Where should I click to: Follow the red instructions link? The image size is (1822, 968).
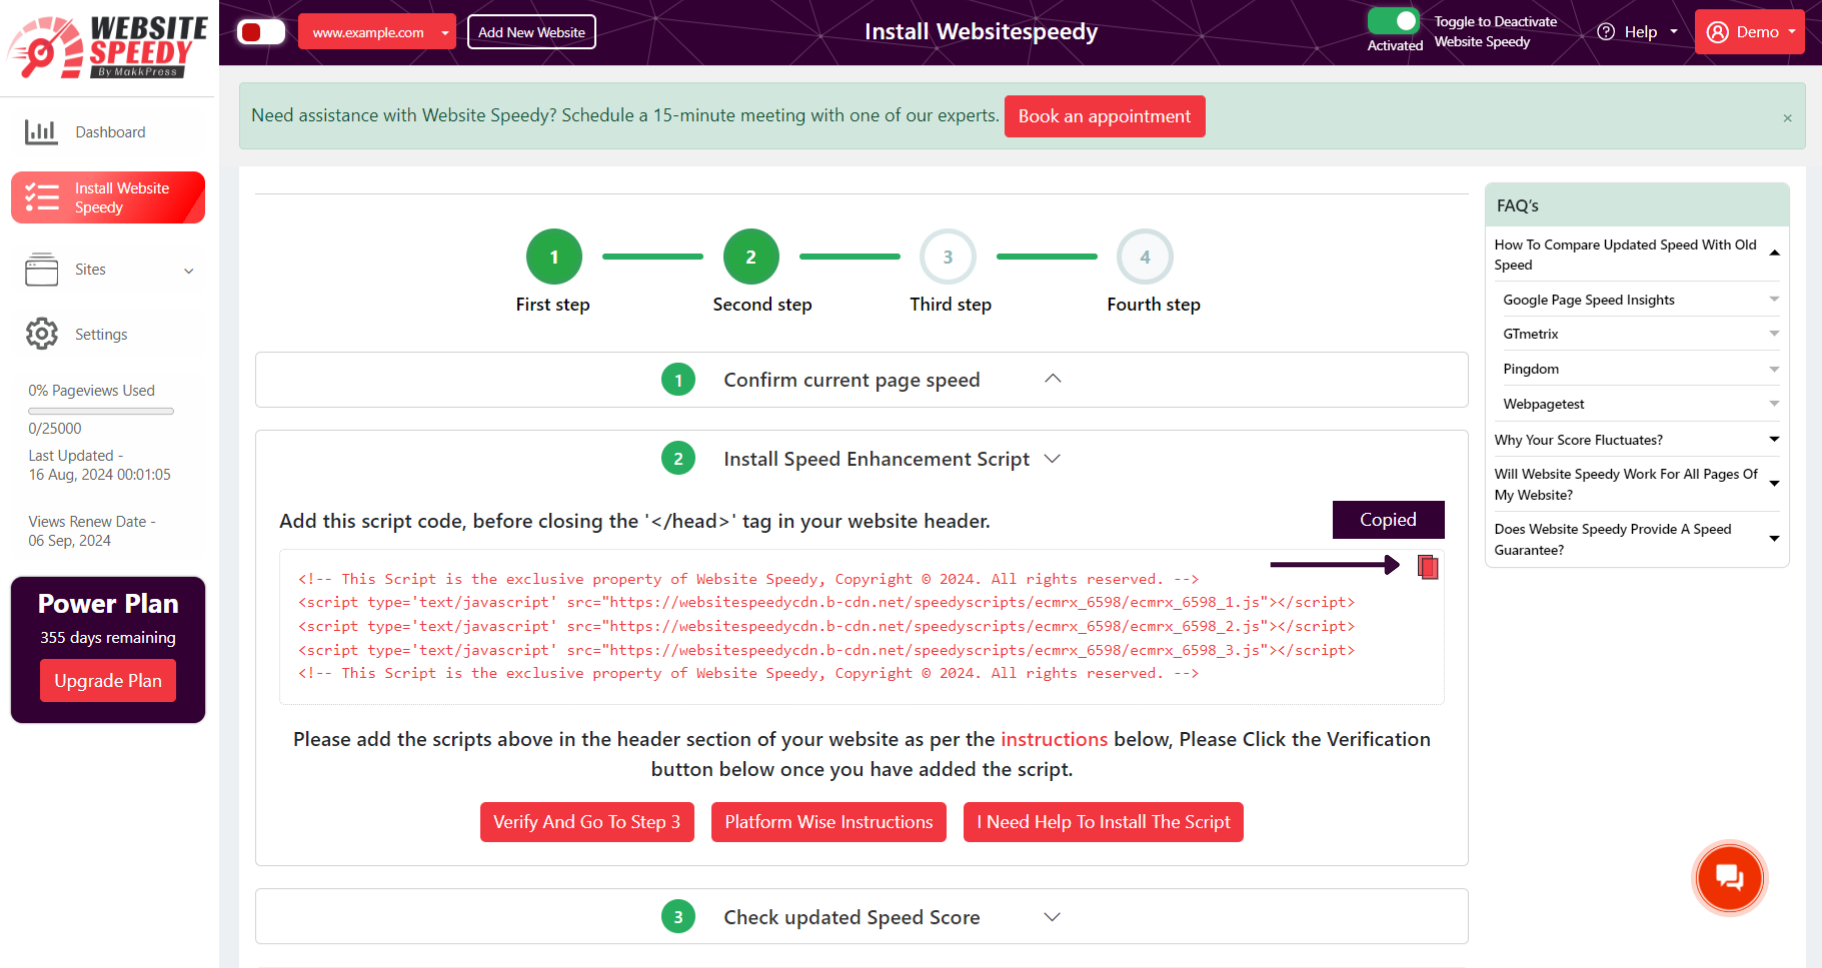pyautogui.click(x=1054, y=739)
